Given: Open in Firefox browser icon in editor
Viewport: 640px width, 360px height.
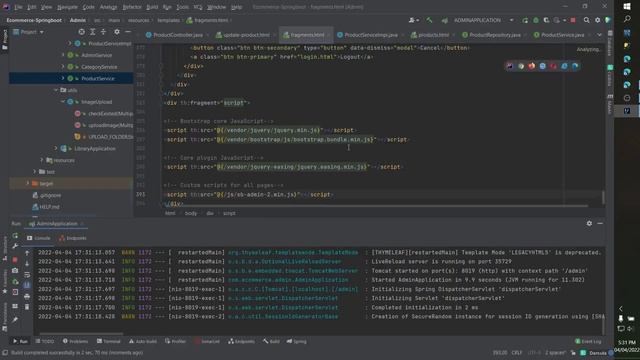Looking at the screenshot, I should 531,66.
